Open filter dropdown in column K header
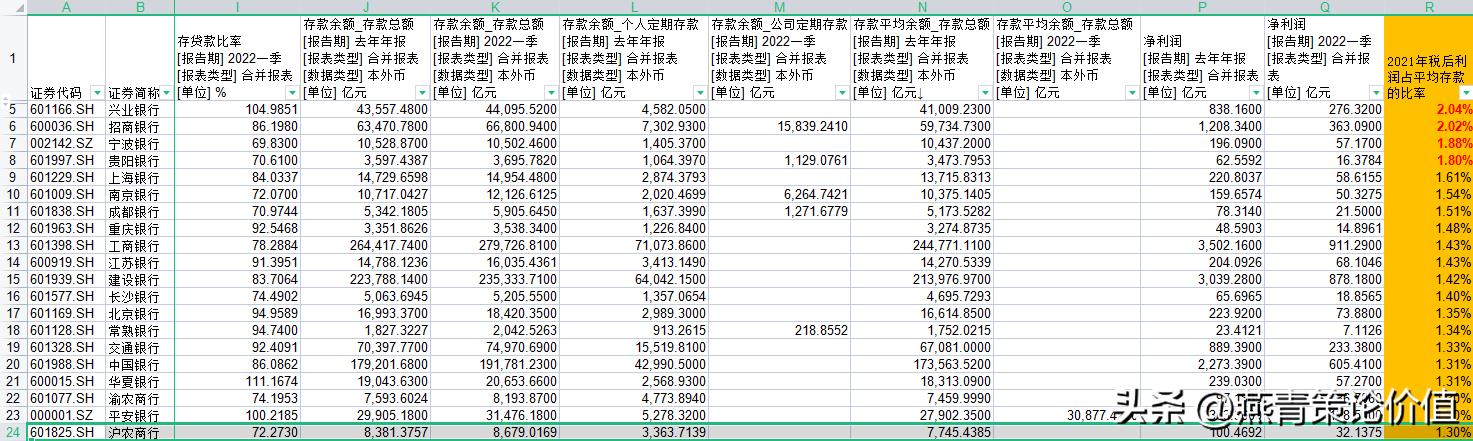 [x=549, y=92]
